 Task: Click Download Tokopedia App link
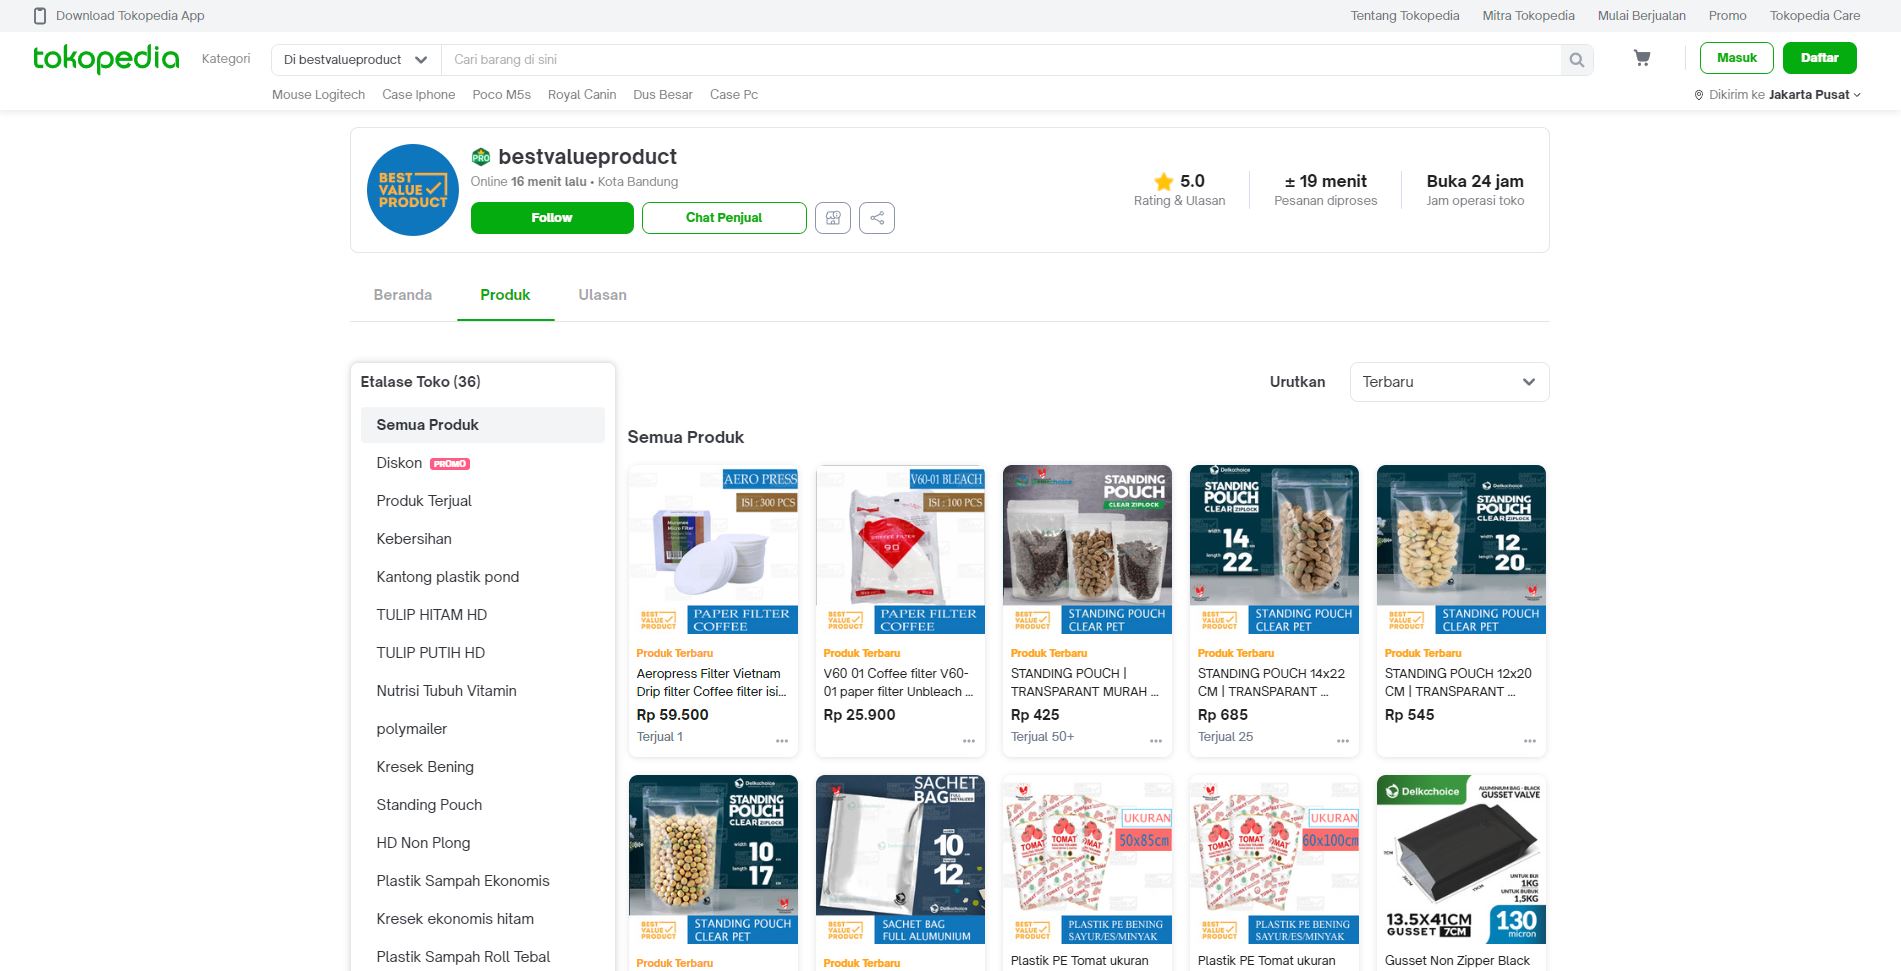(x=130, y=16)
